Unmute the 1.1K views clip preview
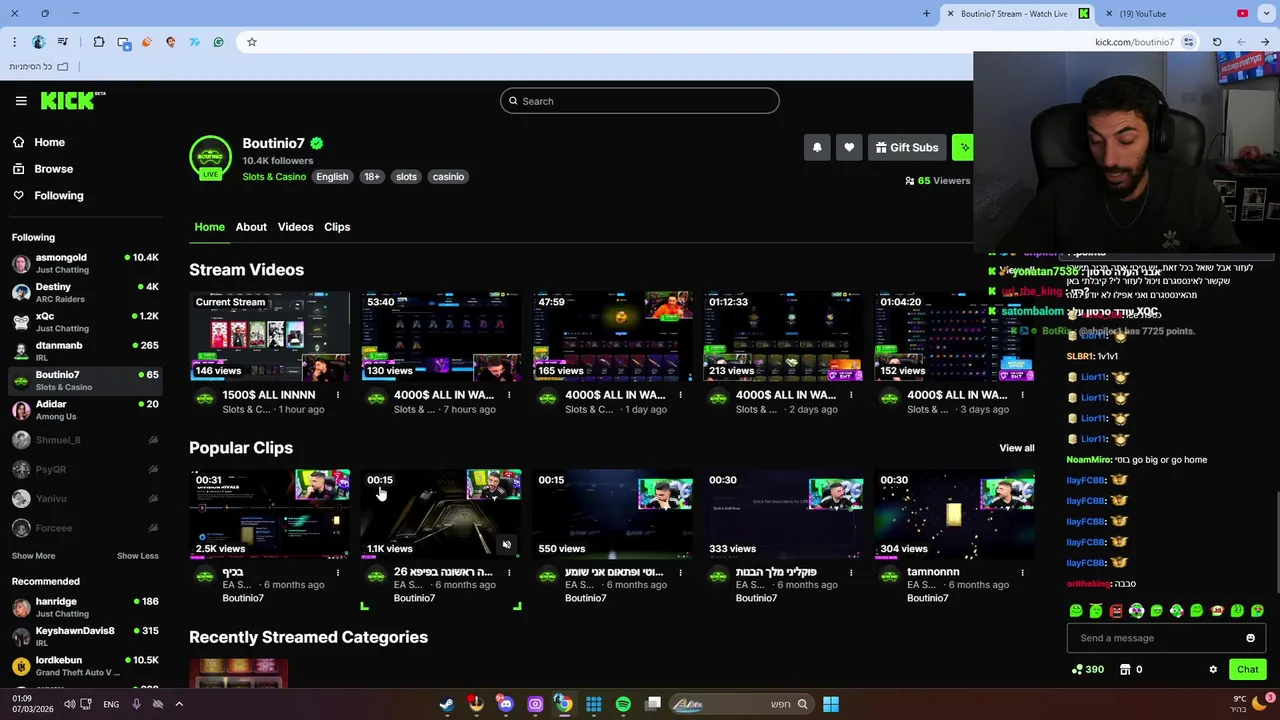Viewport: 1280px width, 720px height. (x=507, y=545)
